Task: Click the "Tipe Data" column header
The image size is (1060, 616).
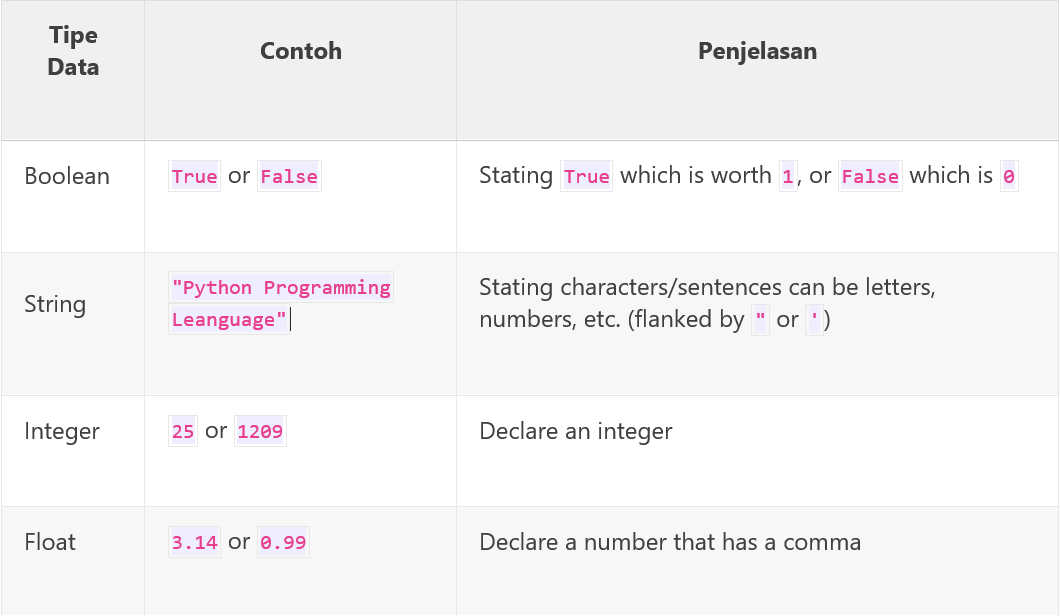Action: click(x=73, y=51)
